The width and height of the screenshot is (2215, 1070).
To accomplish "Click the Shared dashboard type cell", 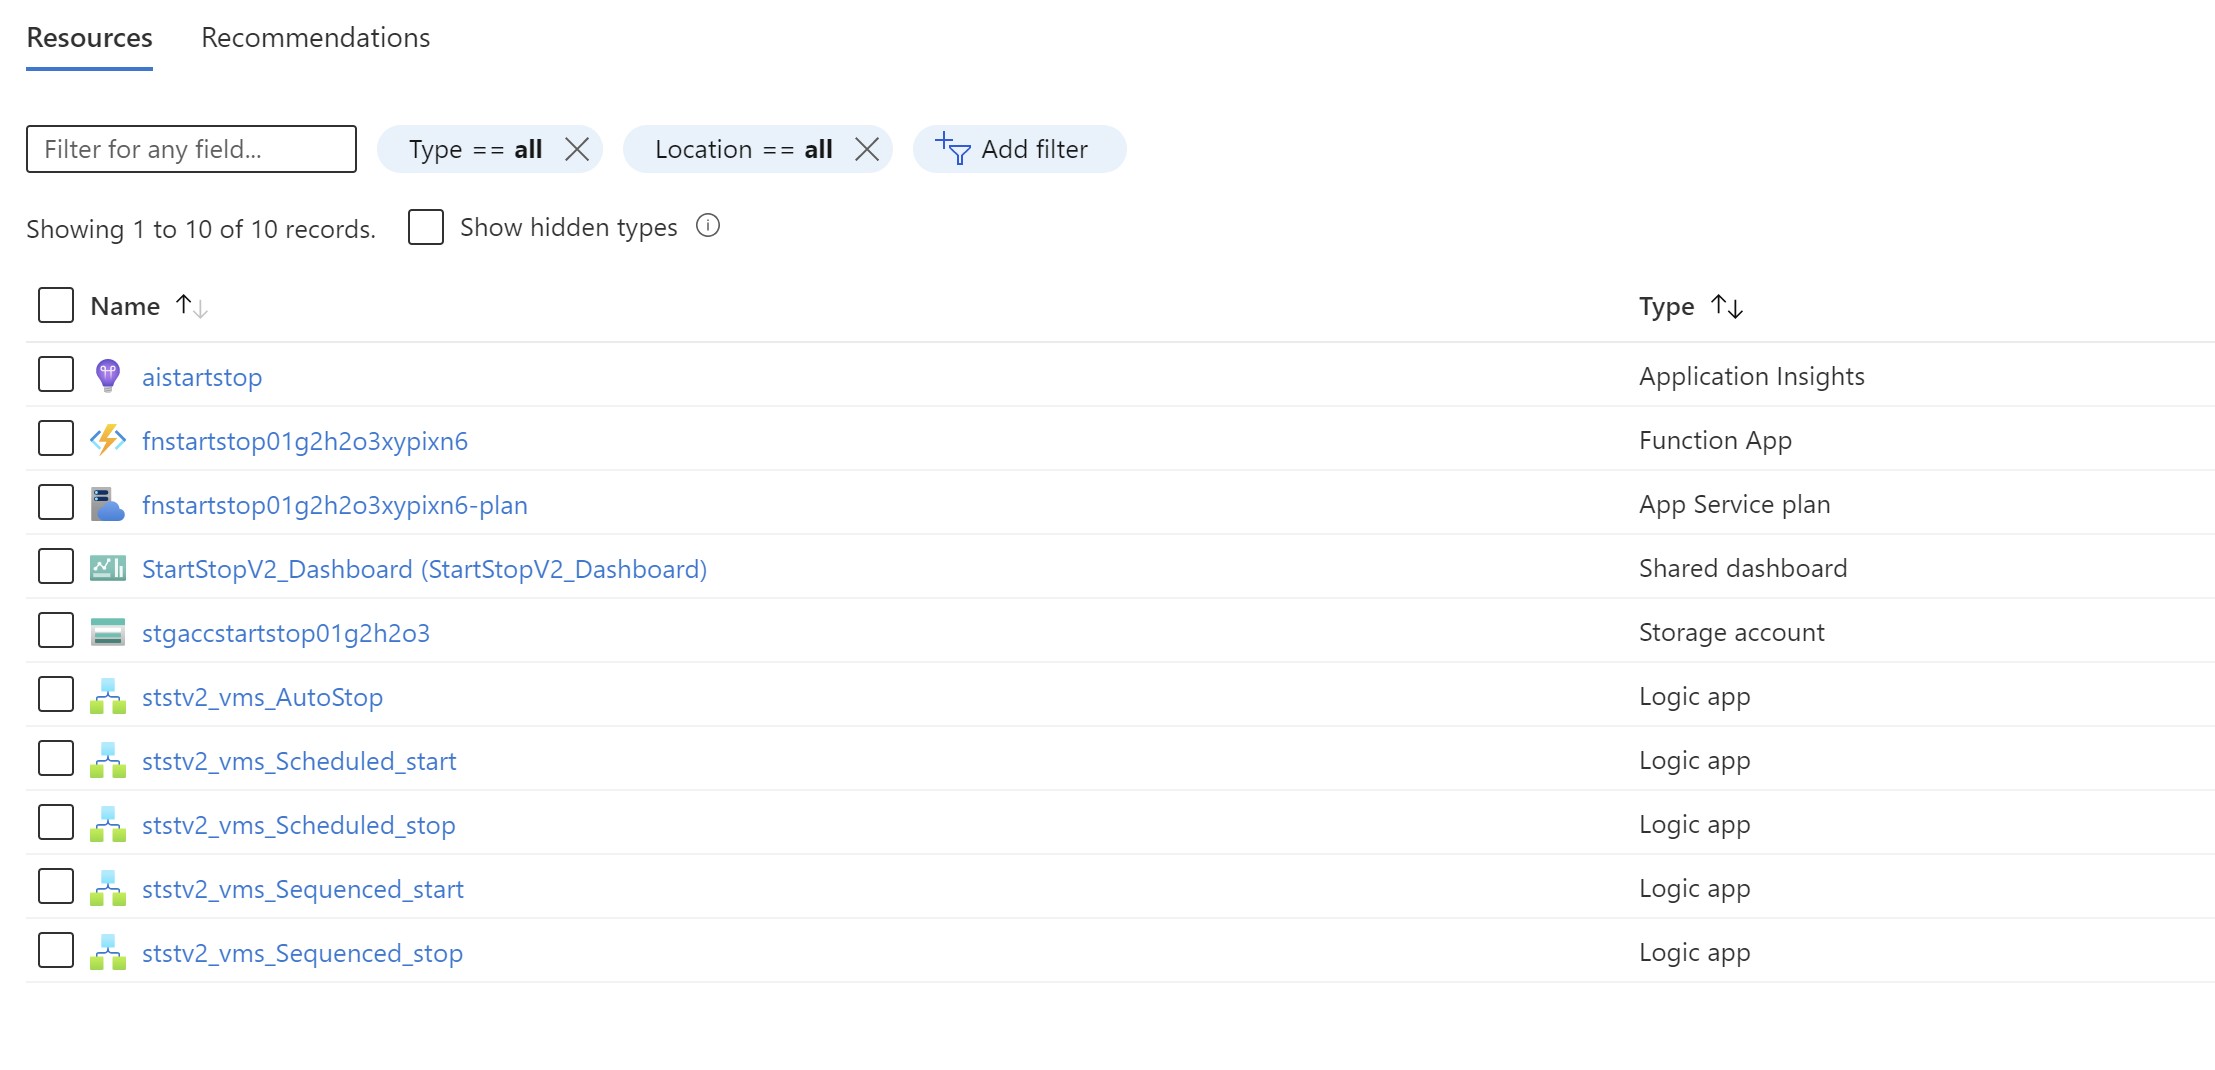I will click(1742, 568).
